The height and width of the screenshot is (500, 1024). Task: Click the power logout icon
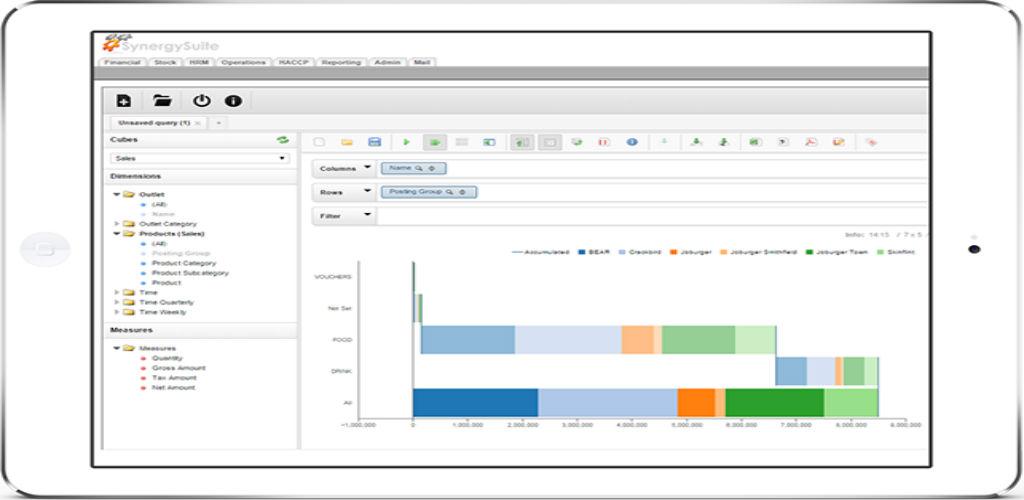click(202, 101)
